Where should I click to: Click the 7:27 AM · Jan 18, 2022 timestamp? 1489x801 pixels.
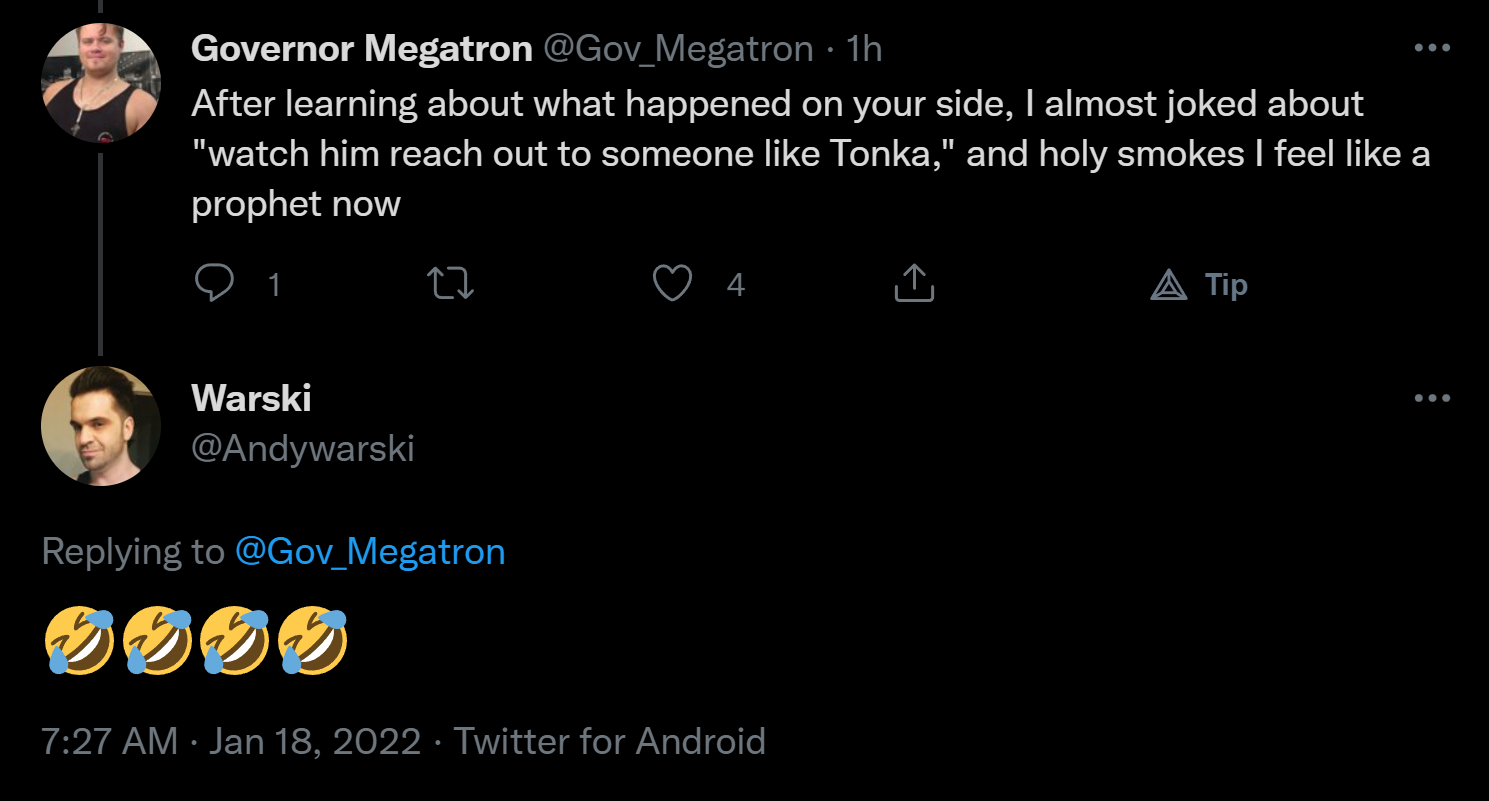230,741
